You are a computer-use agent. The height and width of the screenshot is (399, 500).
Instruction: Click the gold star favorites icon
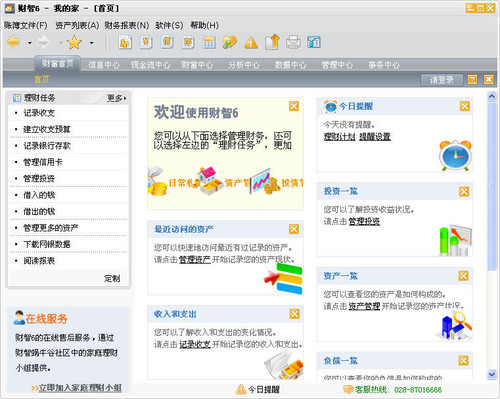click(74, 42)
